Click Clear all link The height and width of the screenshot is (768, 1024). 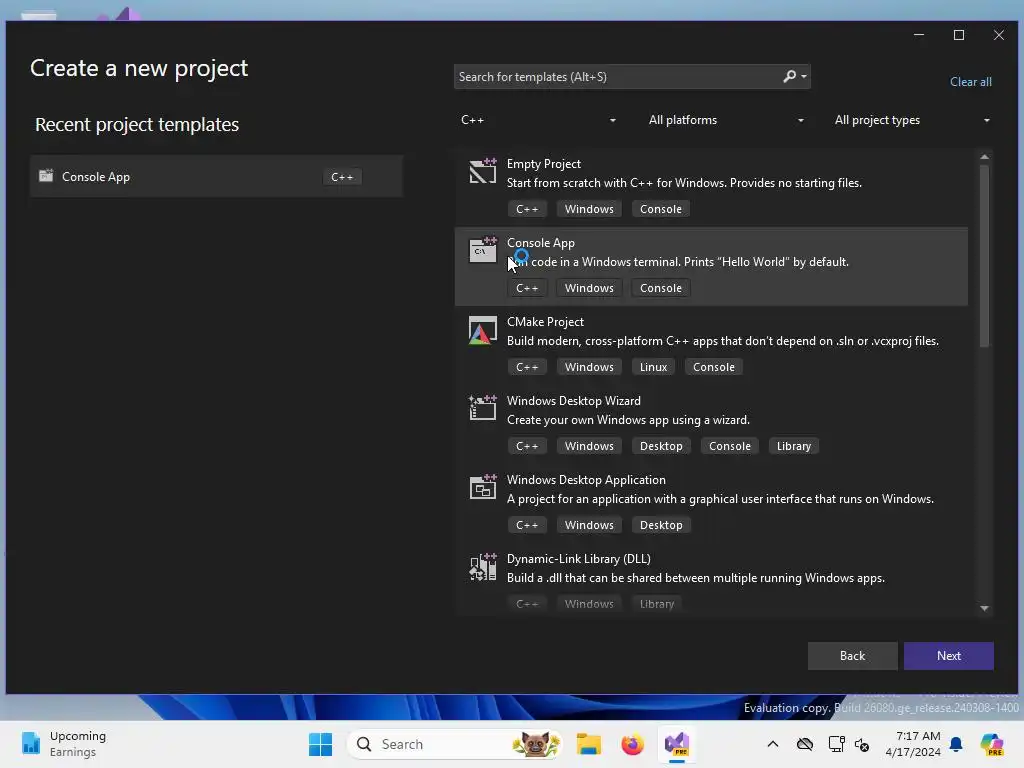(970, 82)
